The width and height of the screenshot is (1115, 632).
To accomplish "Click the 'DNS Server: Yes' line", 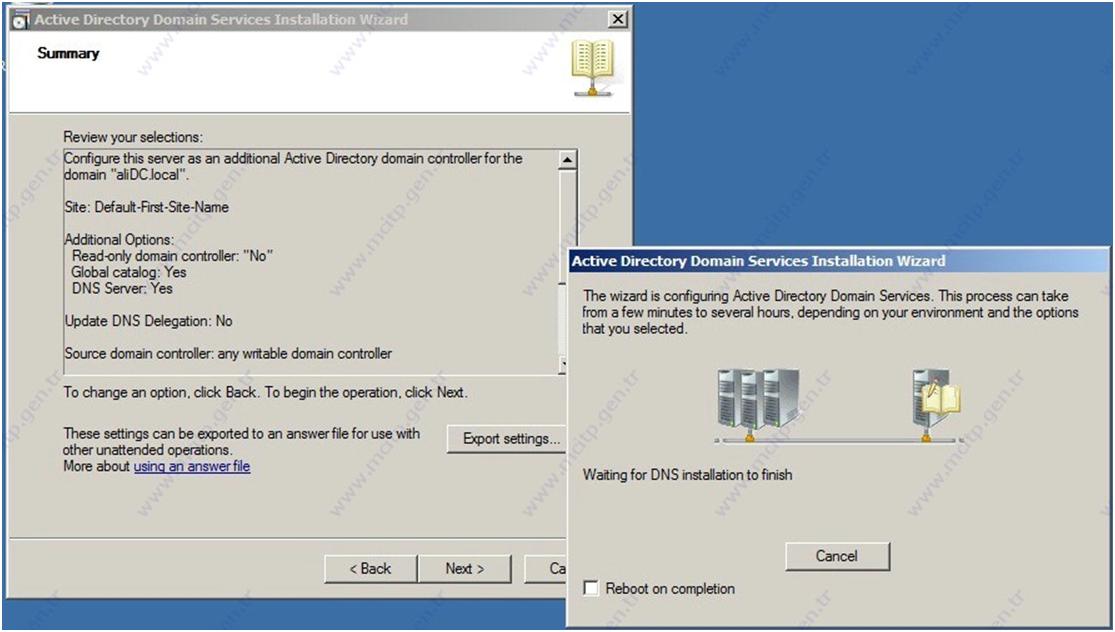I will pos(122,289).
